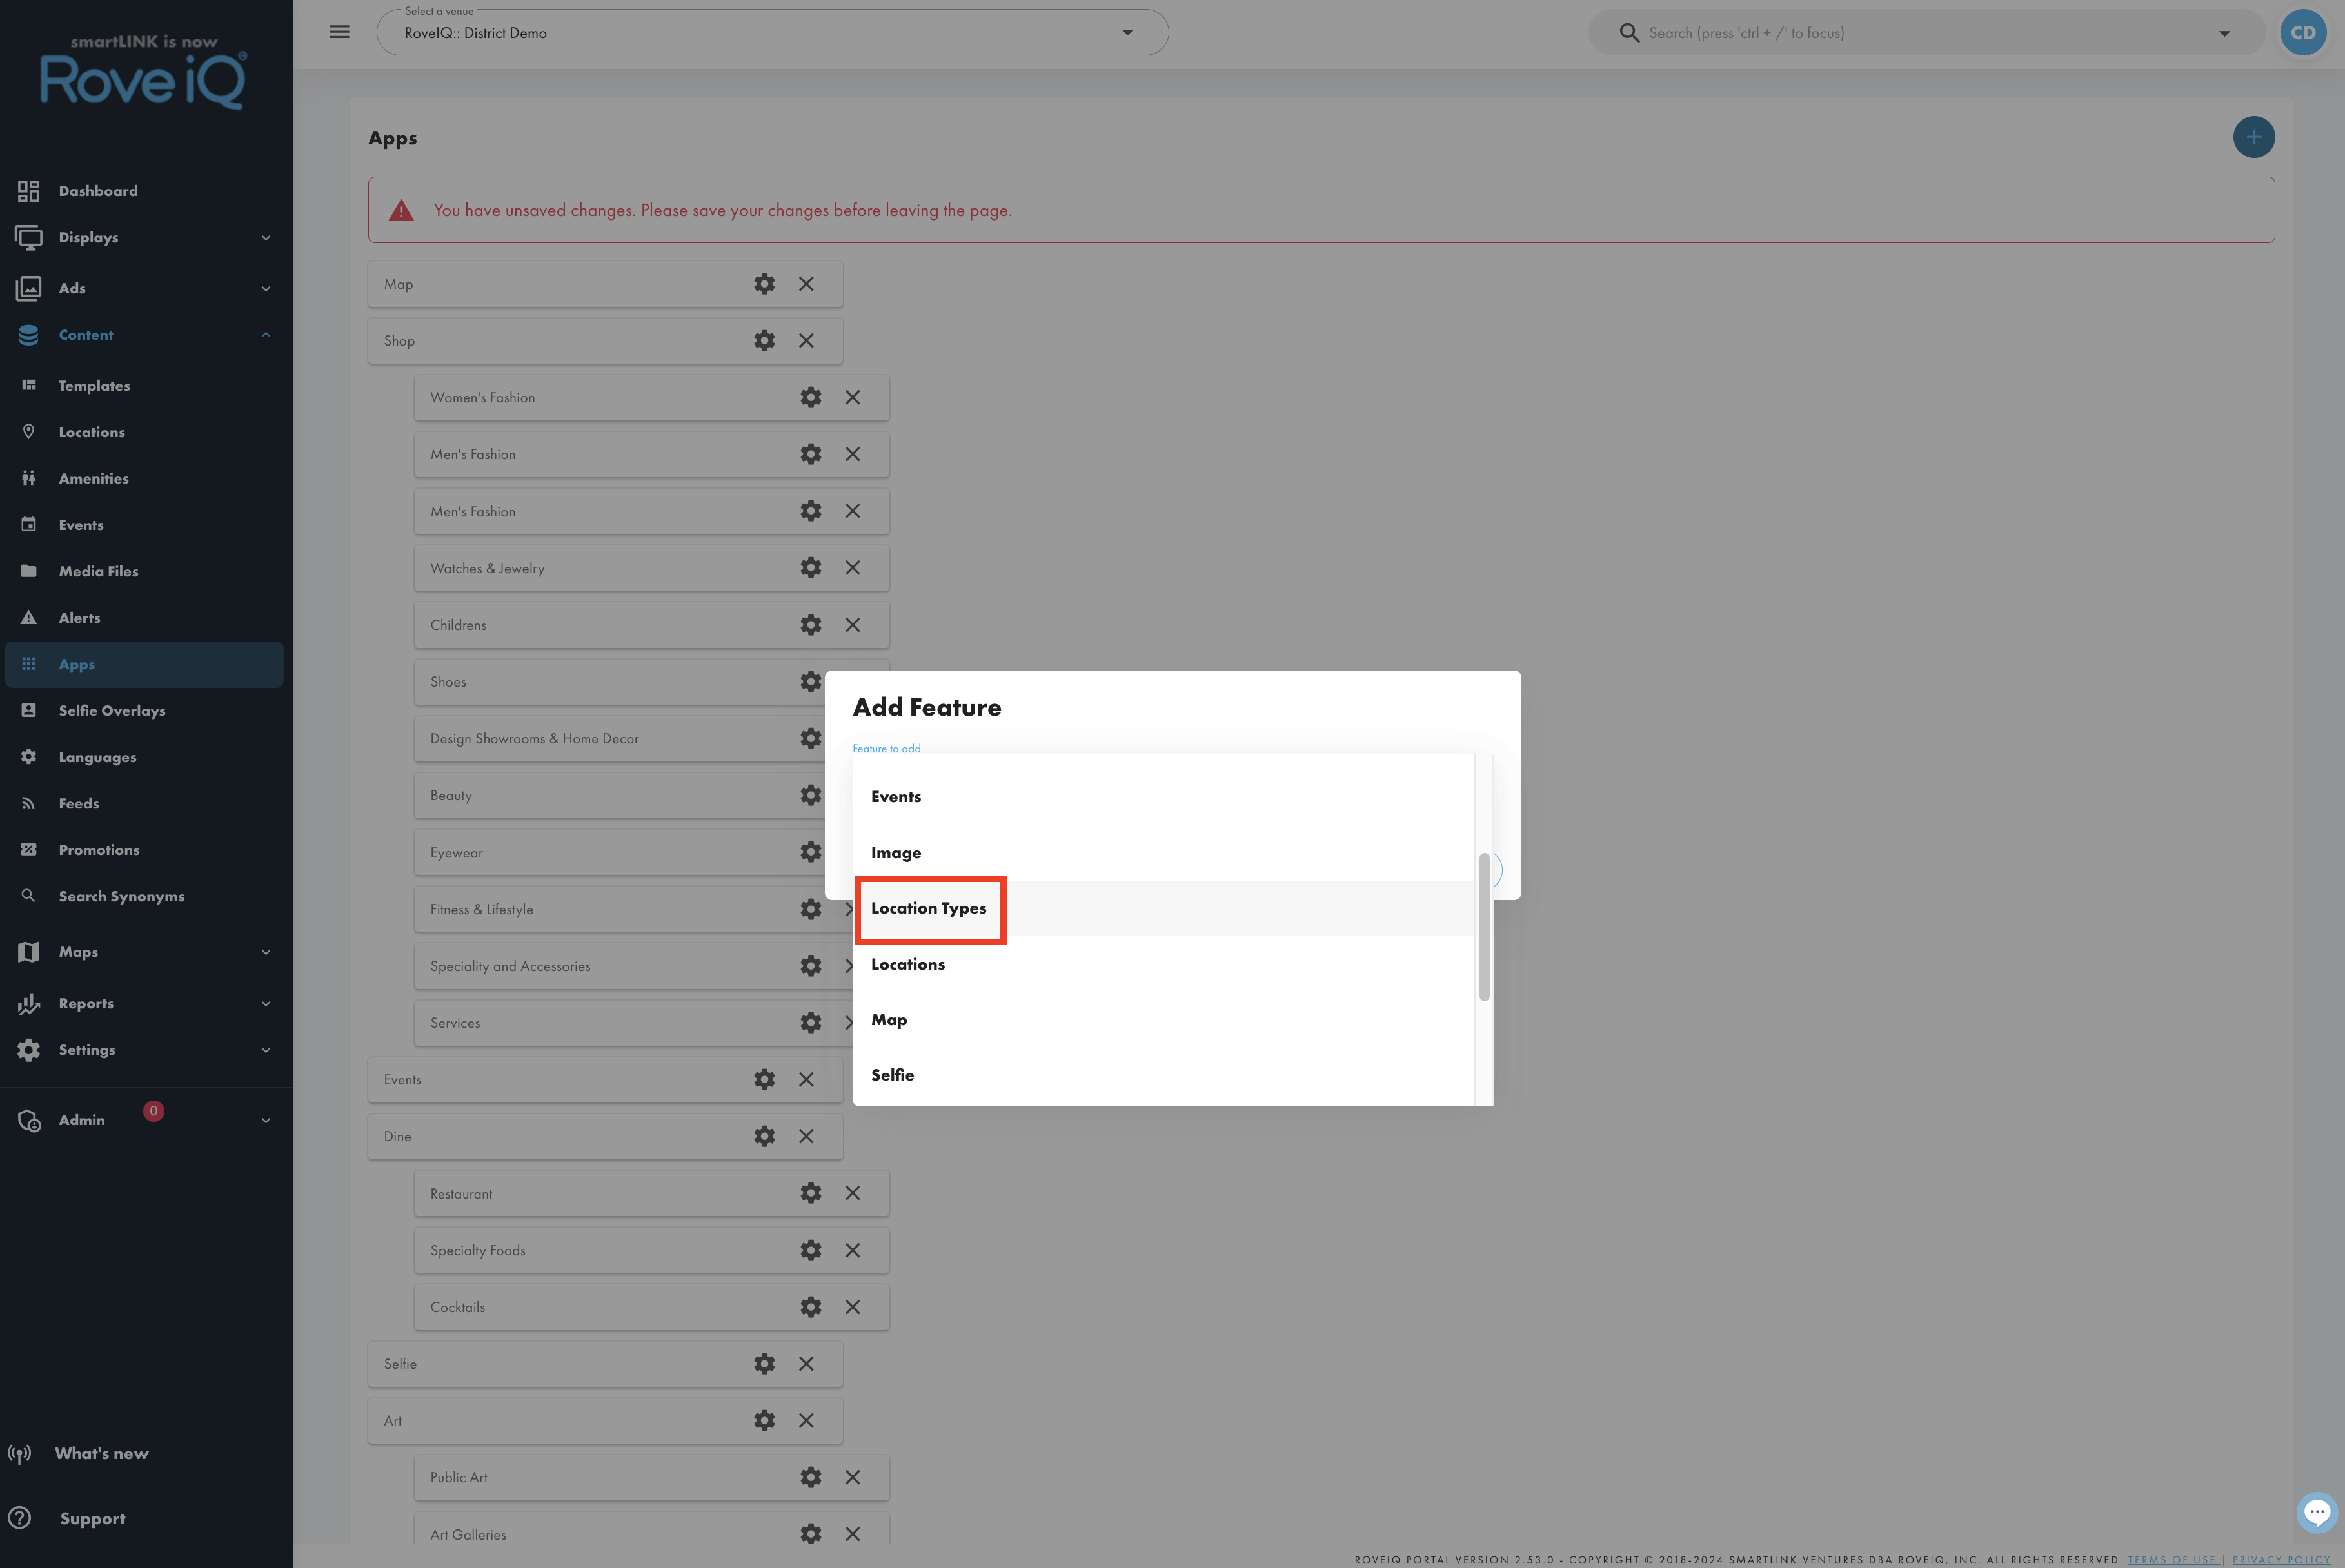2345x1568 pixels.
Task: Open settings gear for Women's Fashion
Action: click(811, 397)
